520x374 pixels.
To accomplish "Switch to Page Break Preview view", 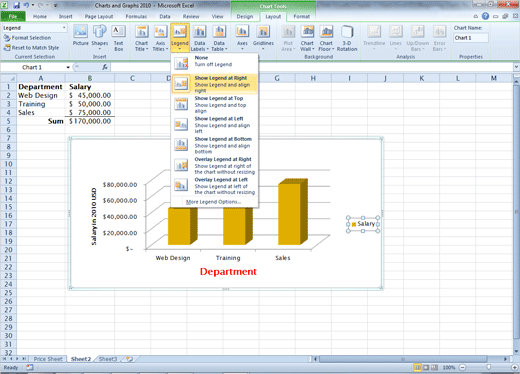I will click(434, 367).
